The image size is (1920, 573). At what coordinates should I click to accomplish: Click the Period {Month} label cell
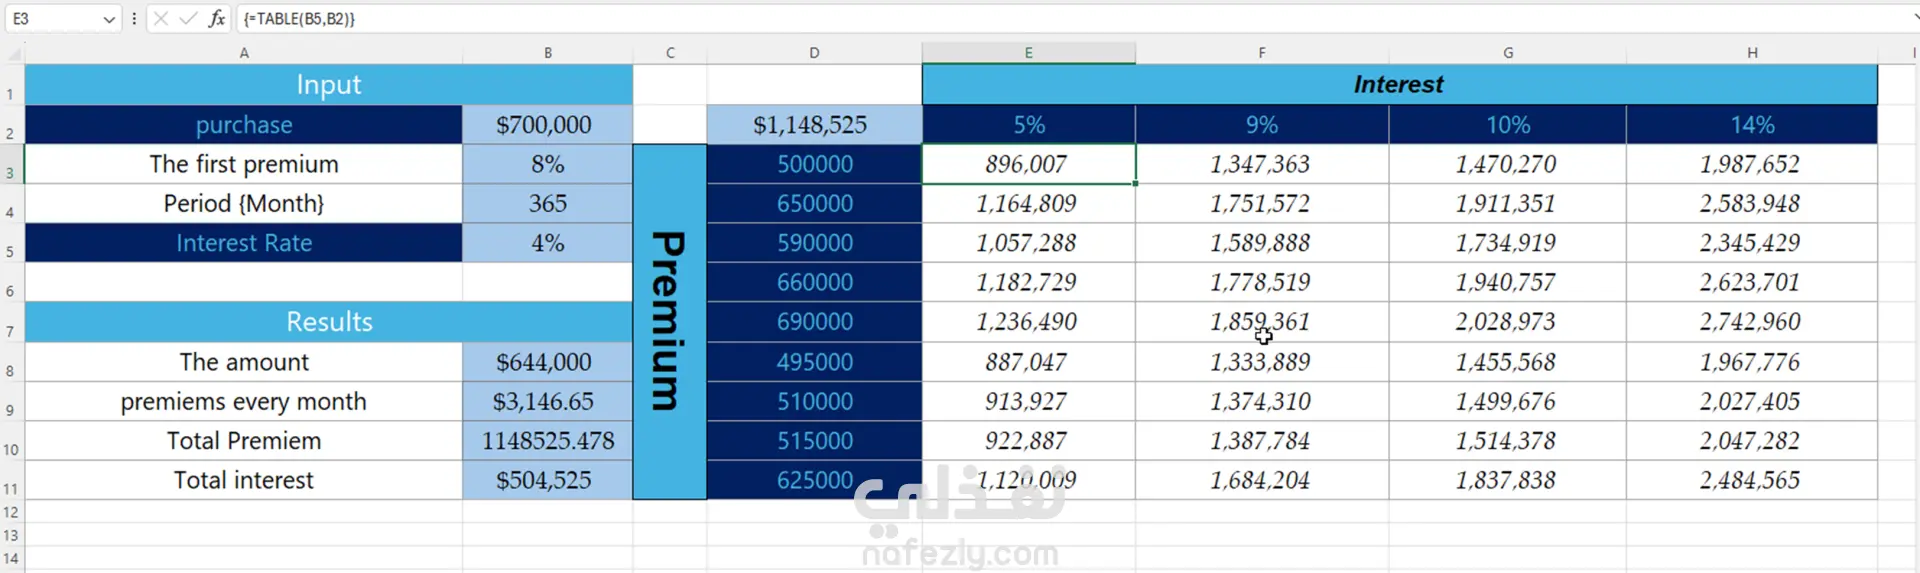point(244,204)
